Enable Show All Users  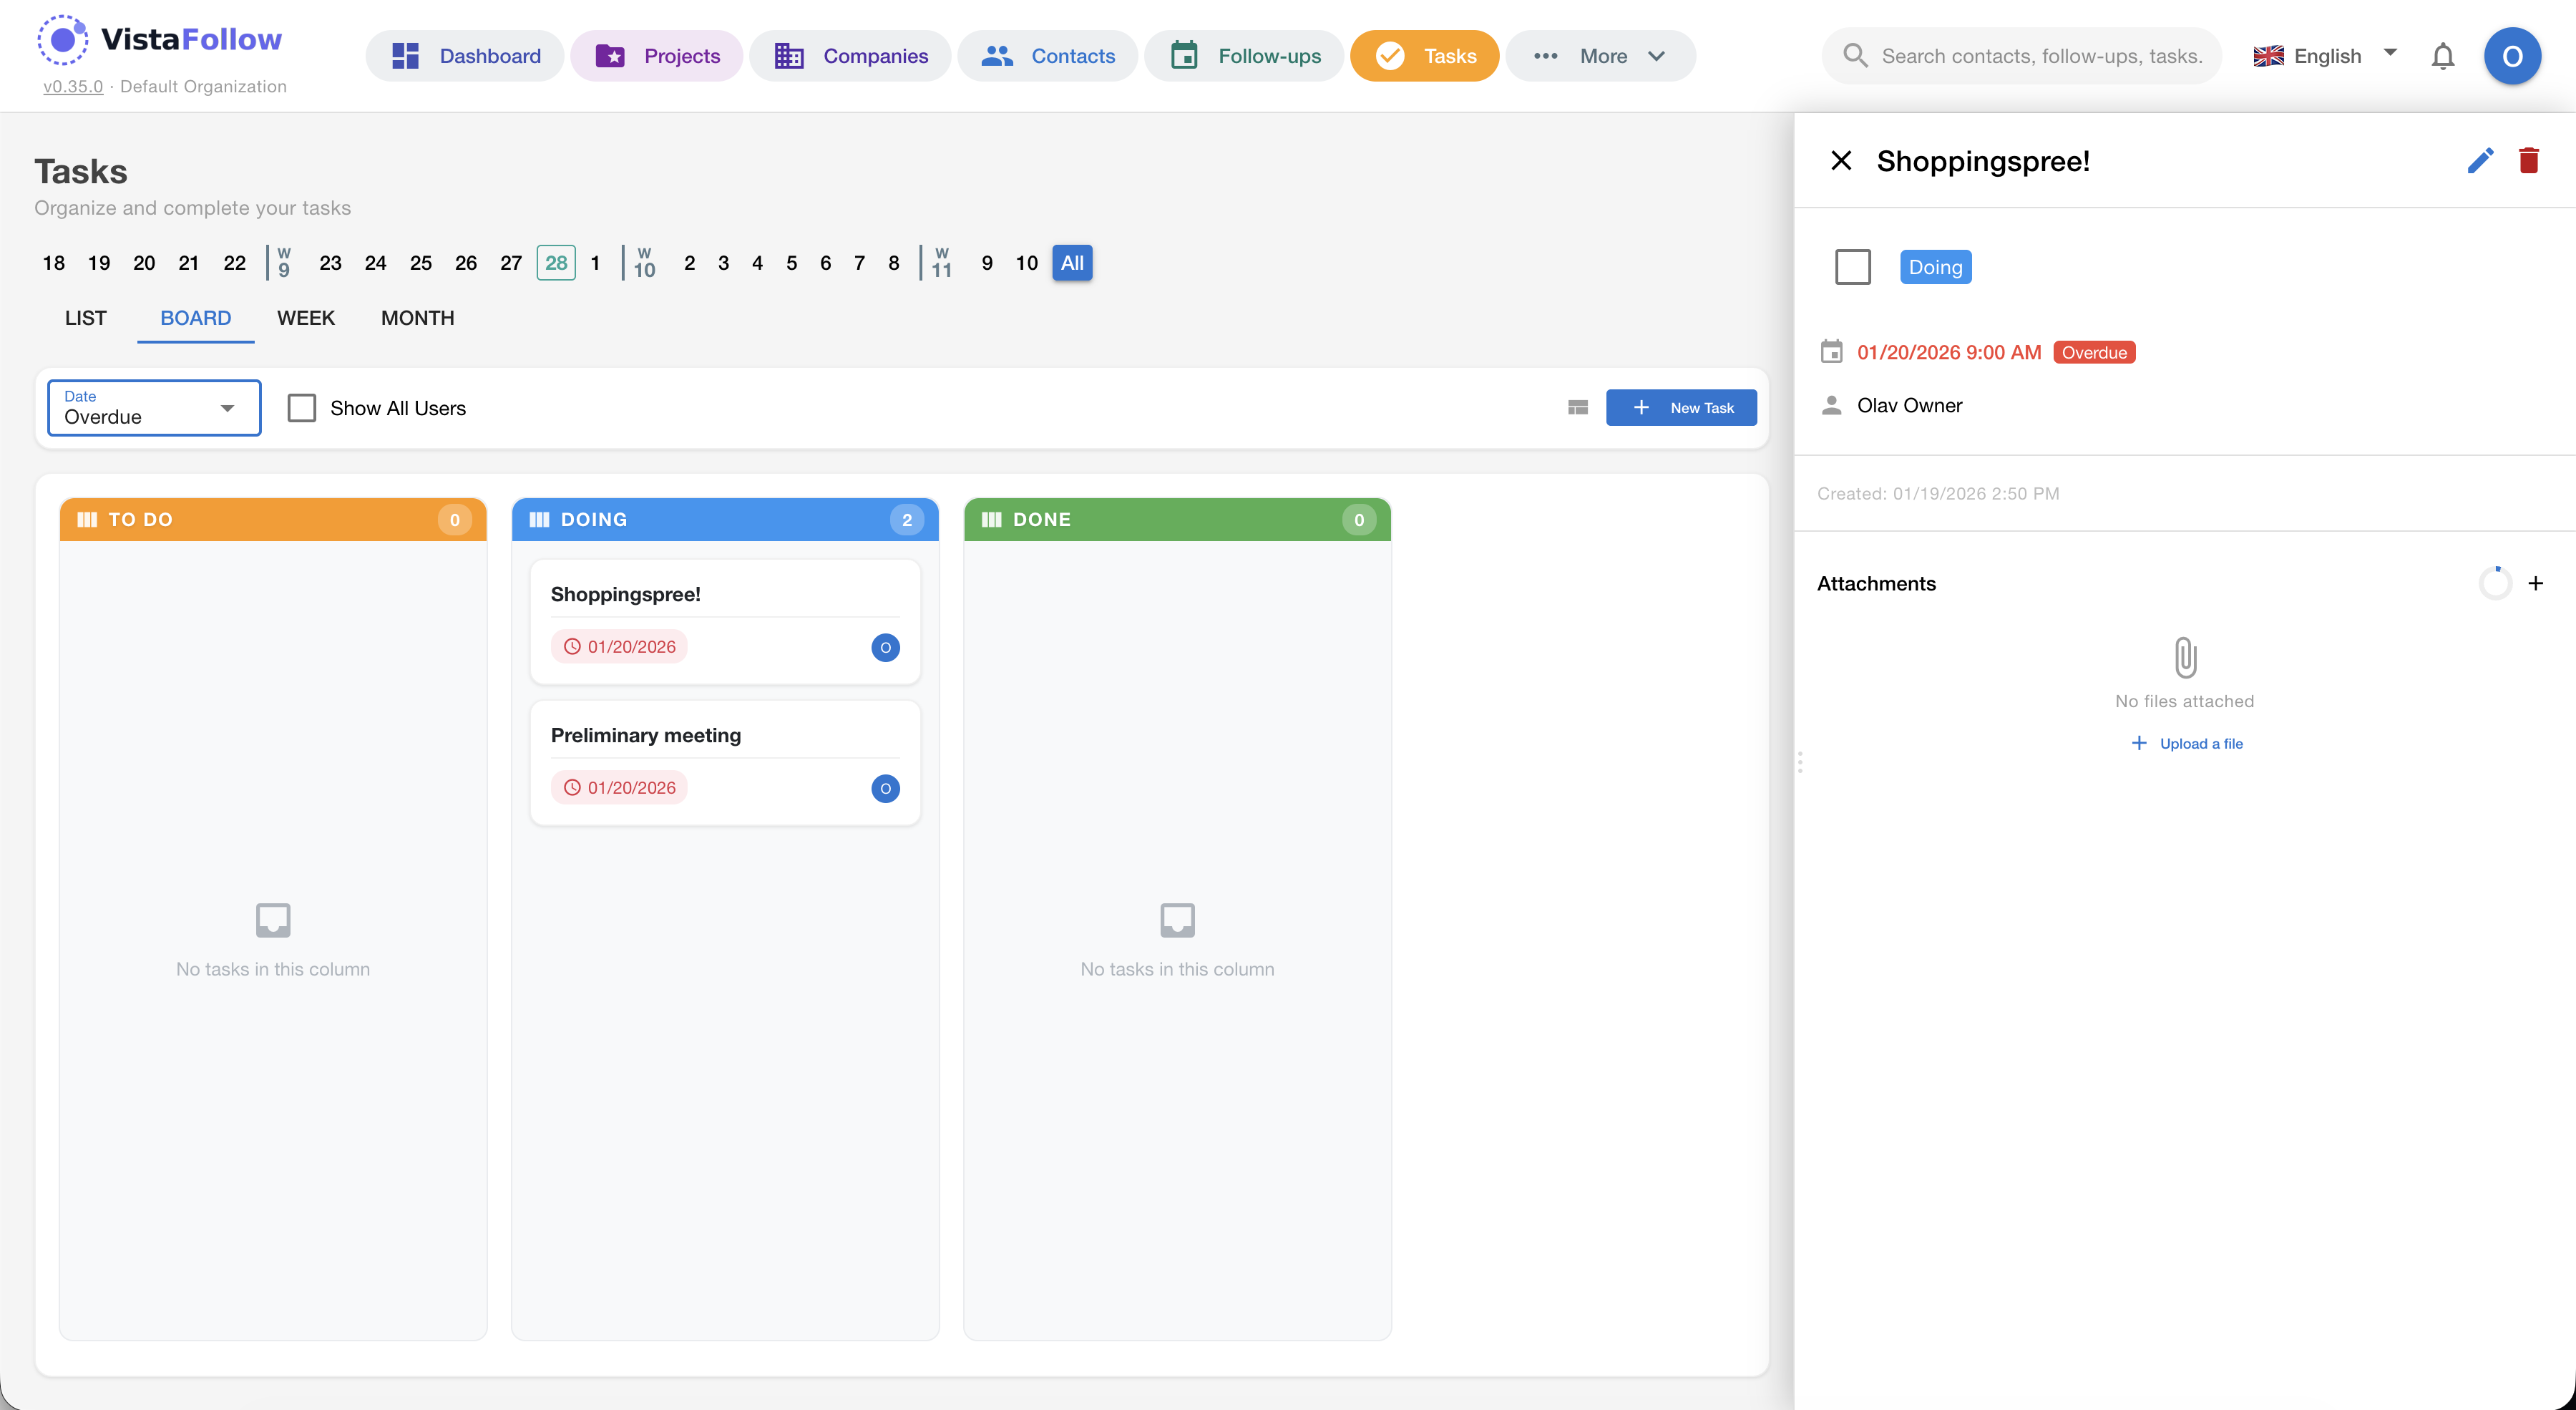pyautogui.click(x=301, y=407)
